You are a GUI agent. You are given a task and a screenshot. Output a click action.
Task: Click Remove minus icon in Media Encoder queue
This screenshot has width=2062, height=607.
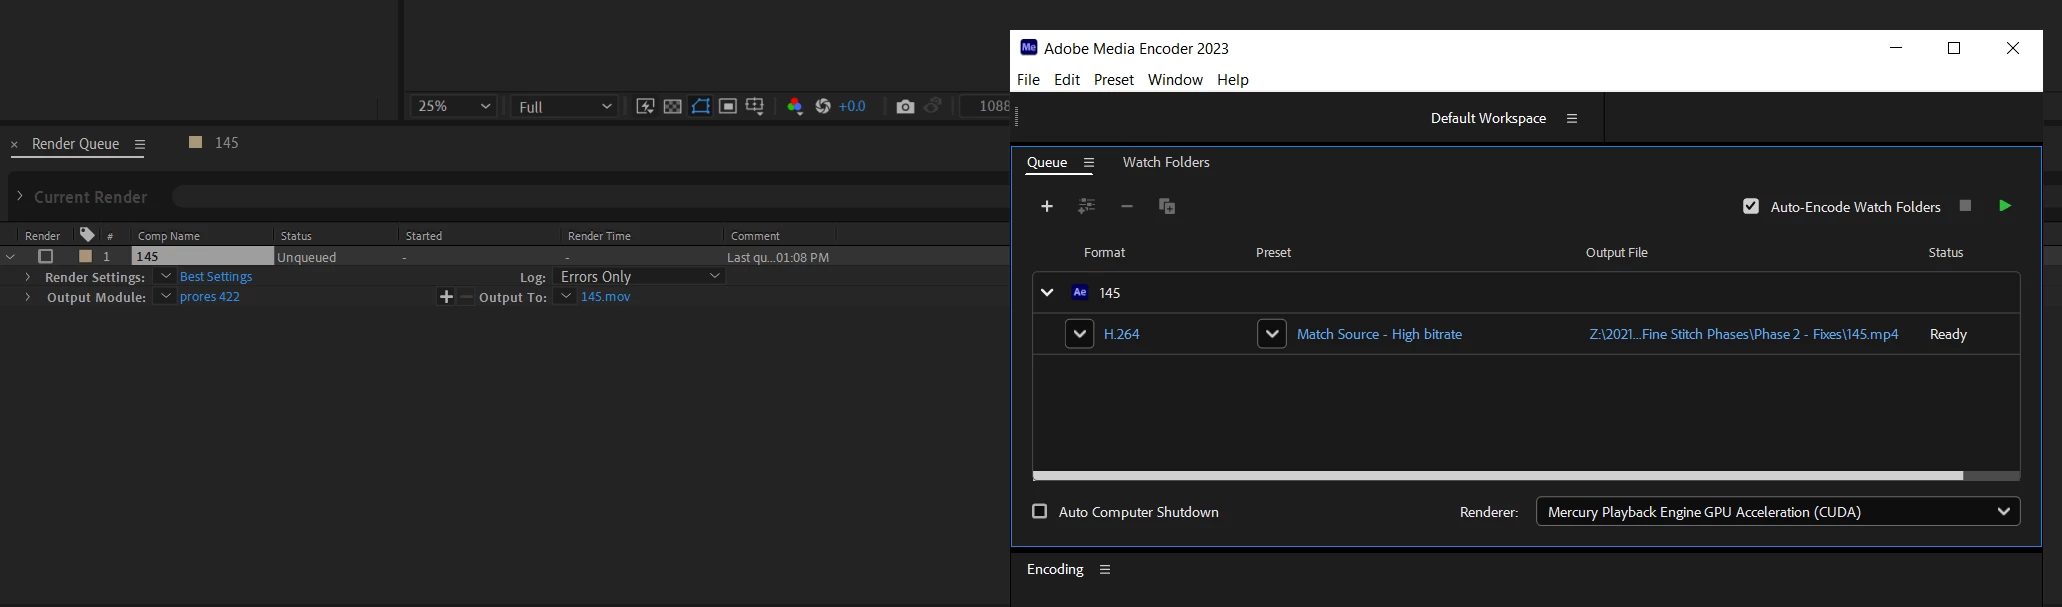pyautogui.click(x=1127, y=206)
